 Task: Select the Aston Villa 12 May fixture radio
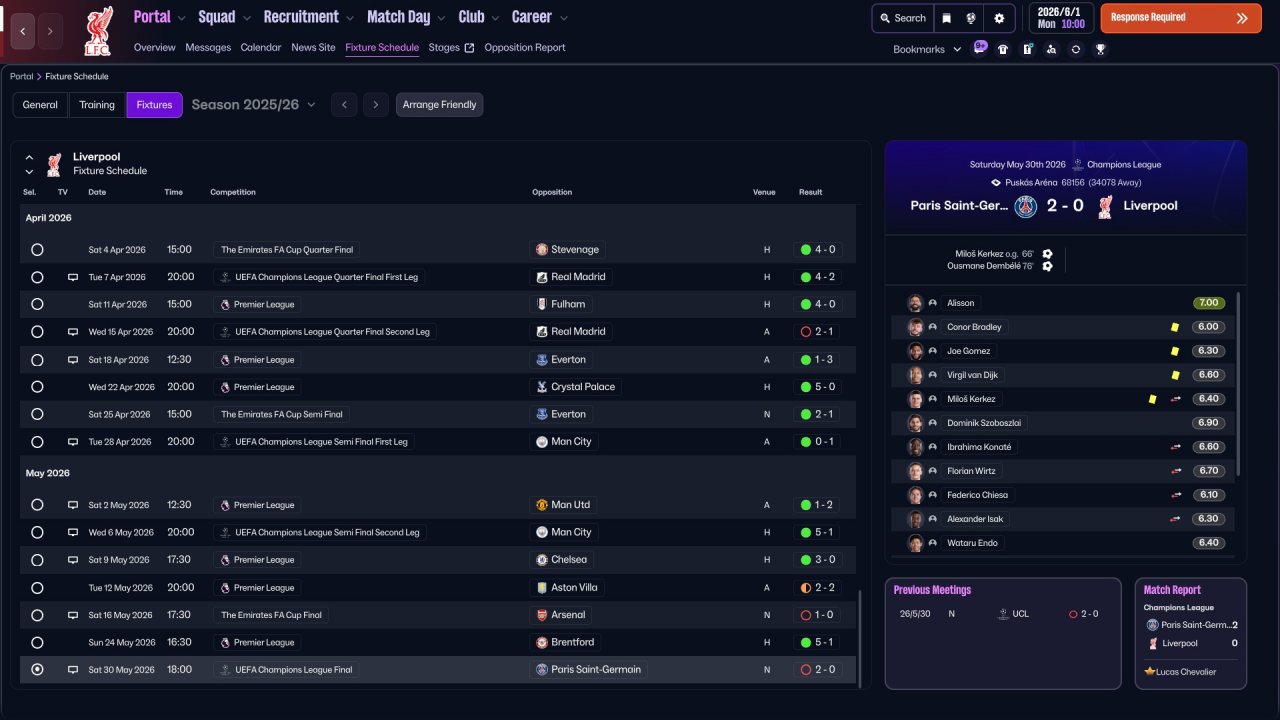point(37,588)
